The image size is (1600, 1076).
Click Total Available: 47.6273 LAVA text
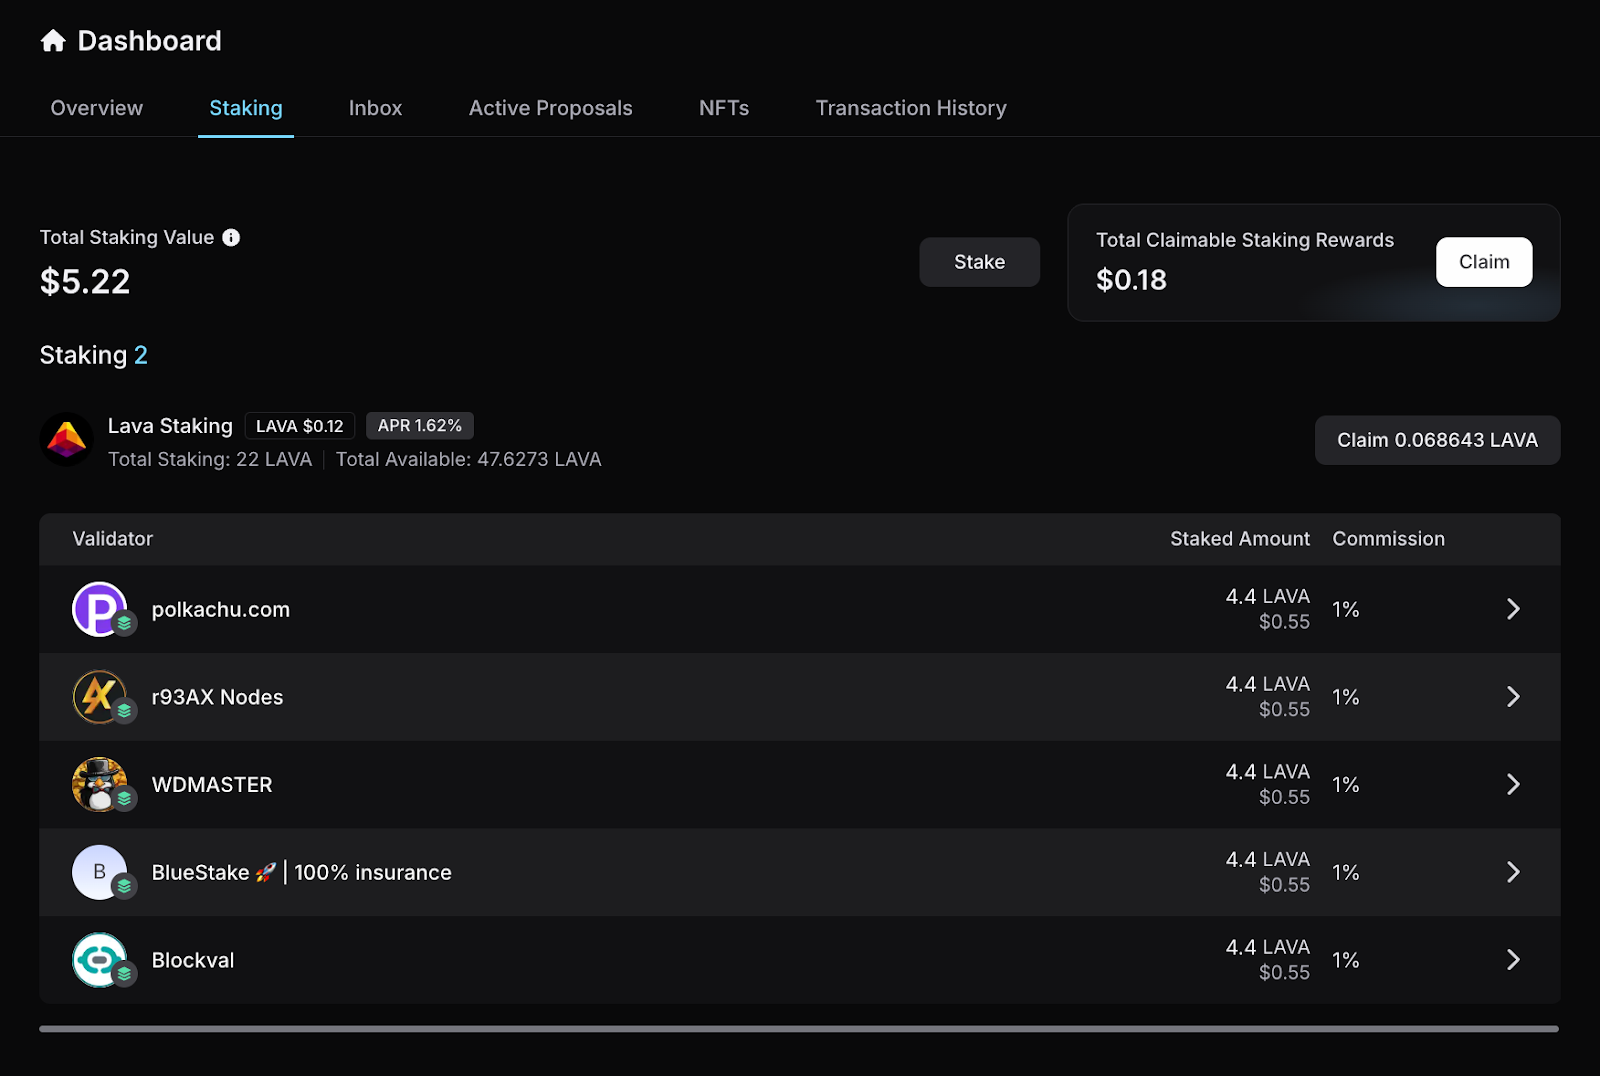[469, 459]
